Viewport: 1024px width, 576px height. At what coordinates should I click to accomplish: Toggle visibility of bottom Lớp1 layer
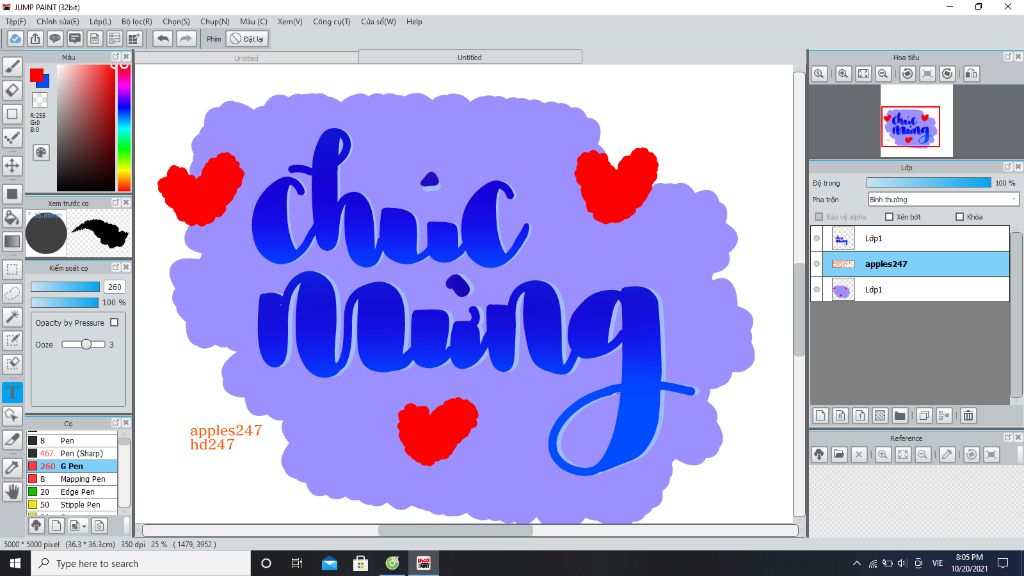click(x=817, y=289)
